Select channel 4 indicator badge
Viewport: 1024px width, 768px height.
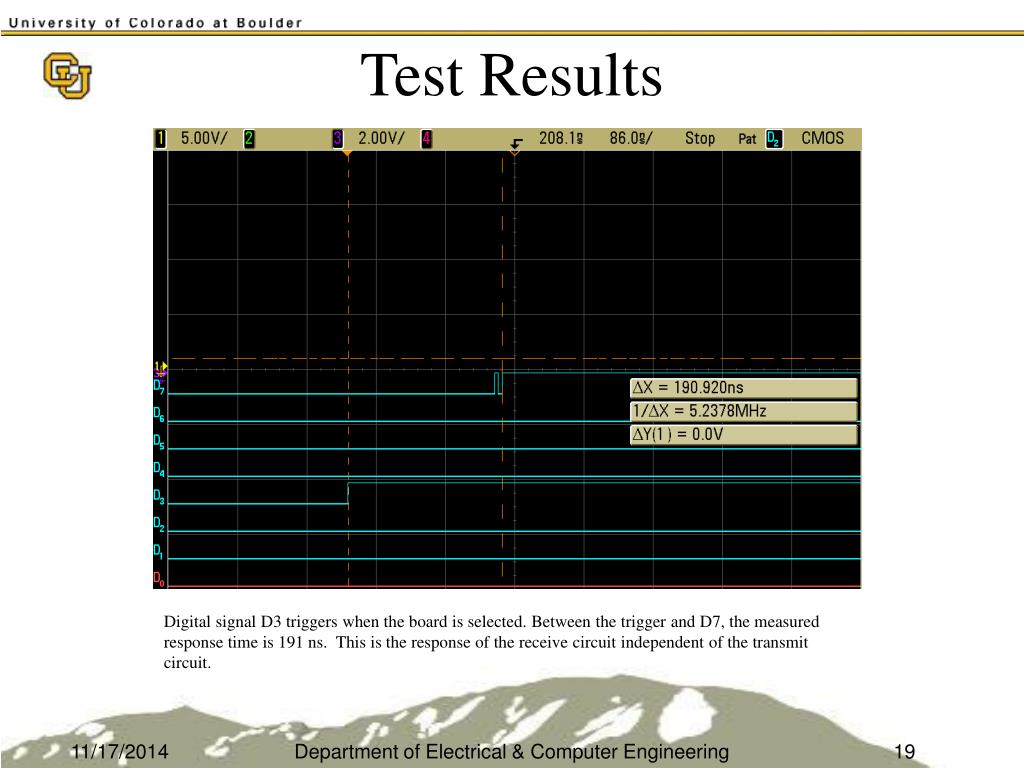click(426, 138)
